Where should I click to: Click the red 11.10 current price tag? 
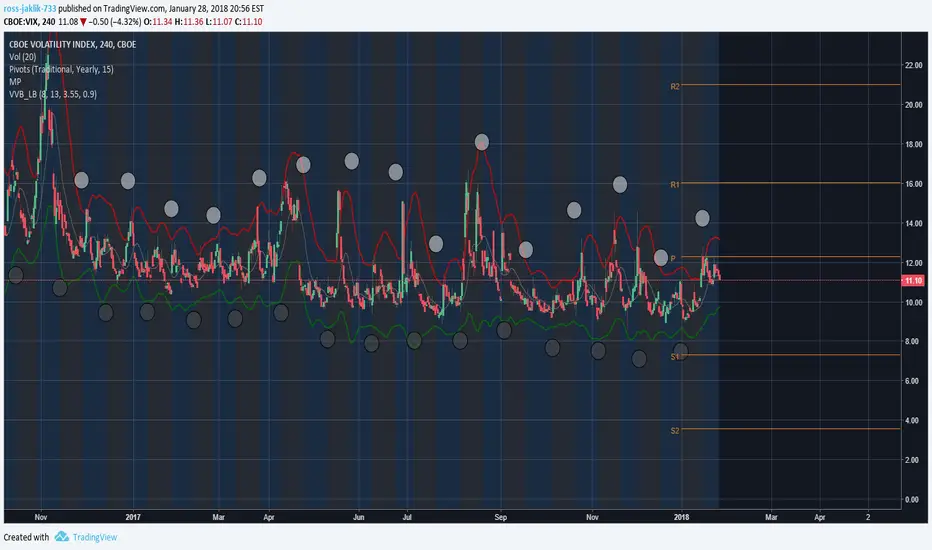913,281
